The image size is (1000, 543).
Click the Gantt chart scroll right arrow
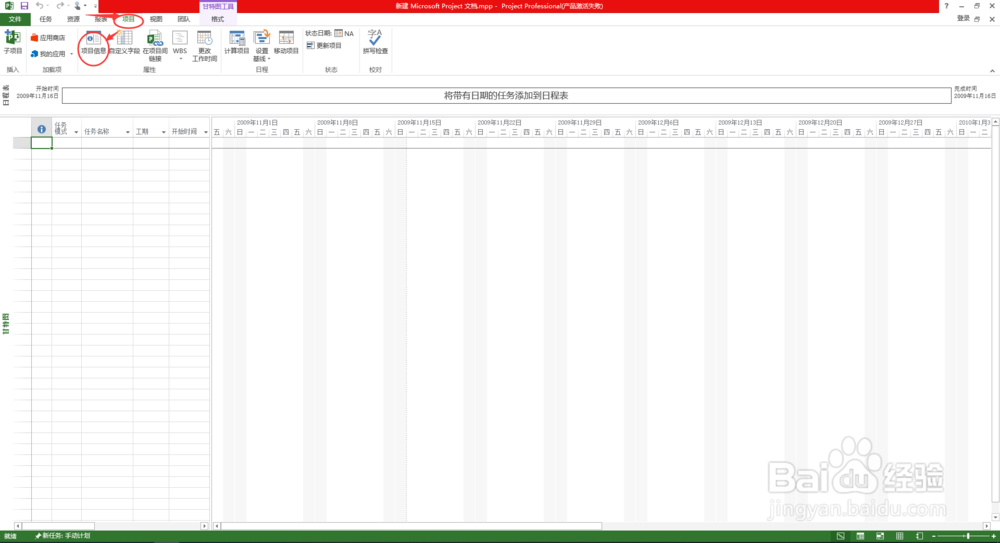987,526
